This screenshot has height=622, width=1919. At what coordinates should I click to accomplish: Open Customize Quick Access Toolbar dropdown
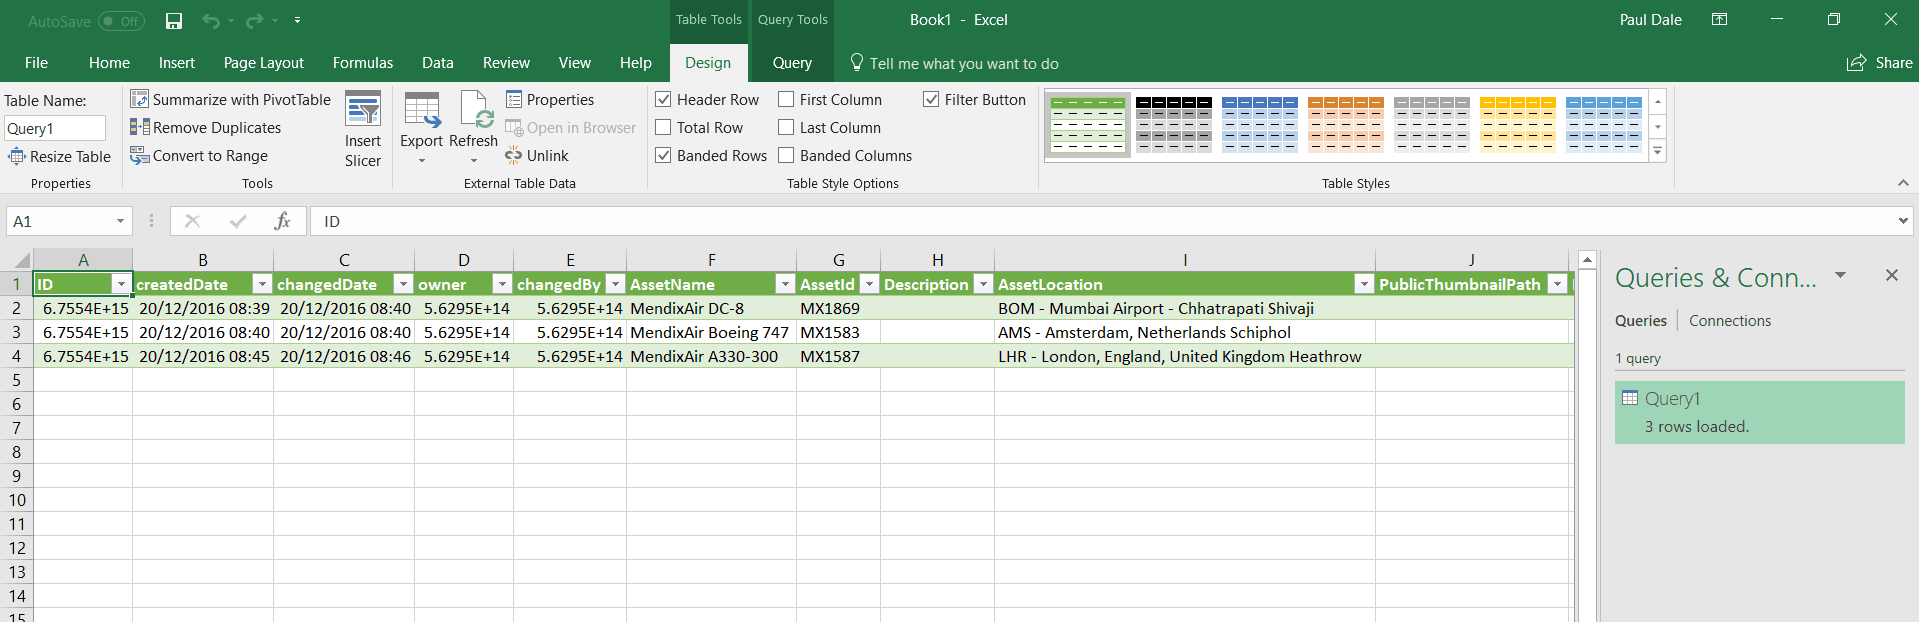pos(297,20)
